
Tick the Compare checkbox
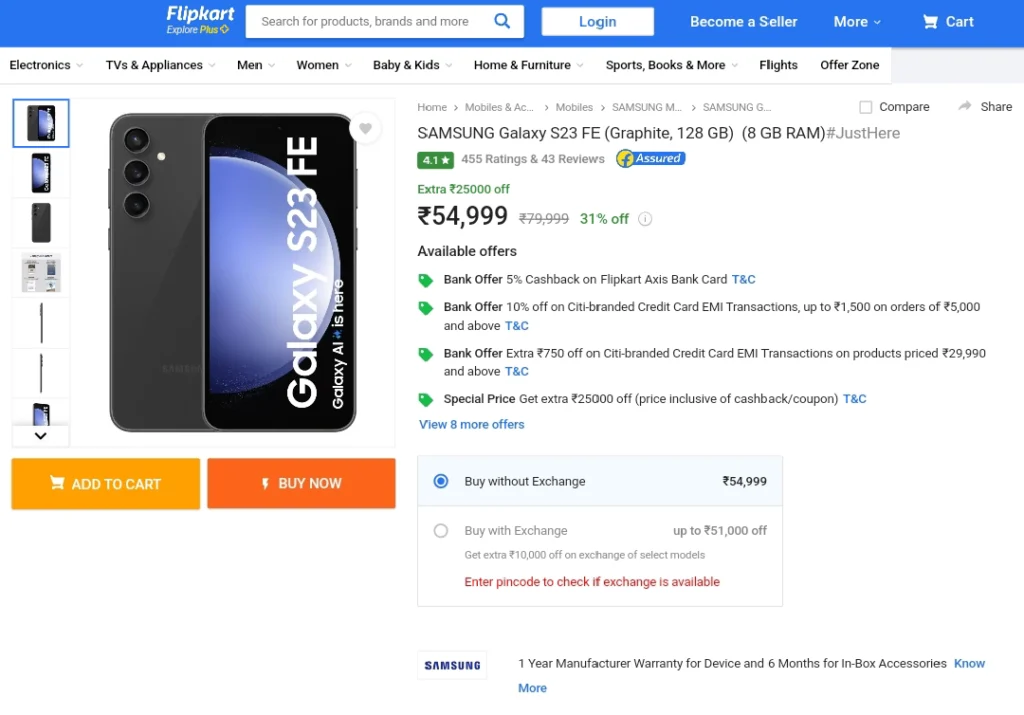click(865, 106)
